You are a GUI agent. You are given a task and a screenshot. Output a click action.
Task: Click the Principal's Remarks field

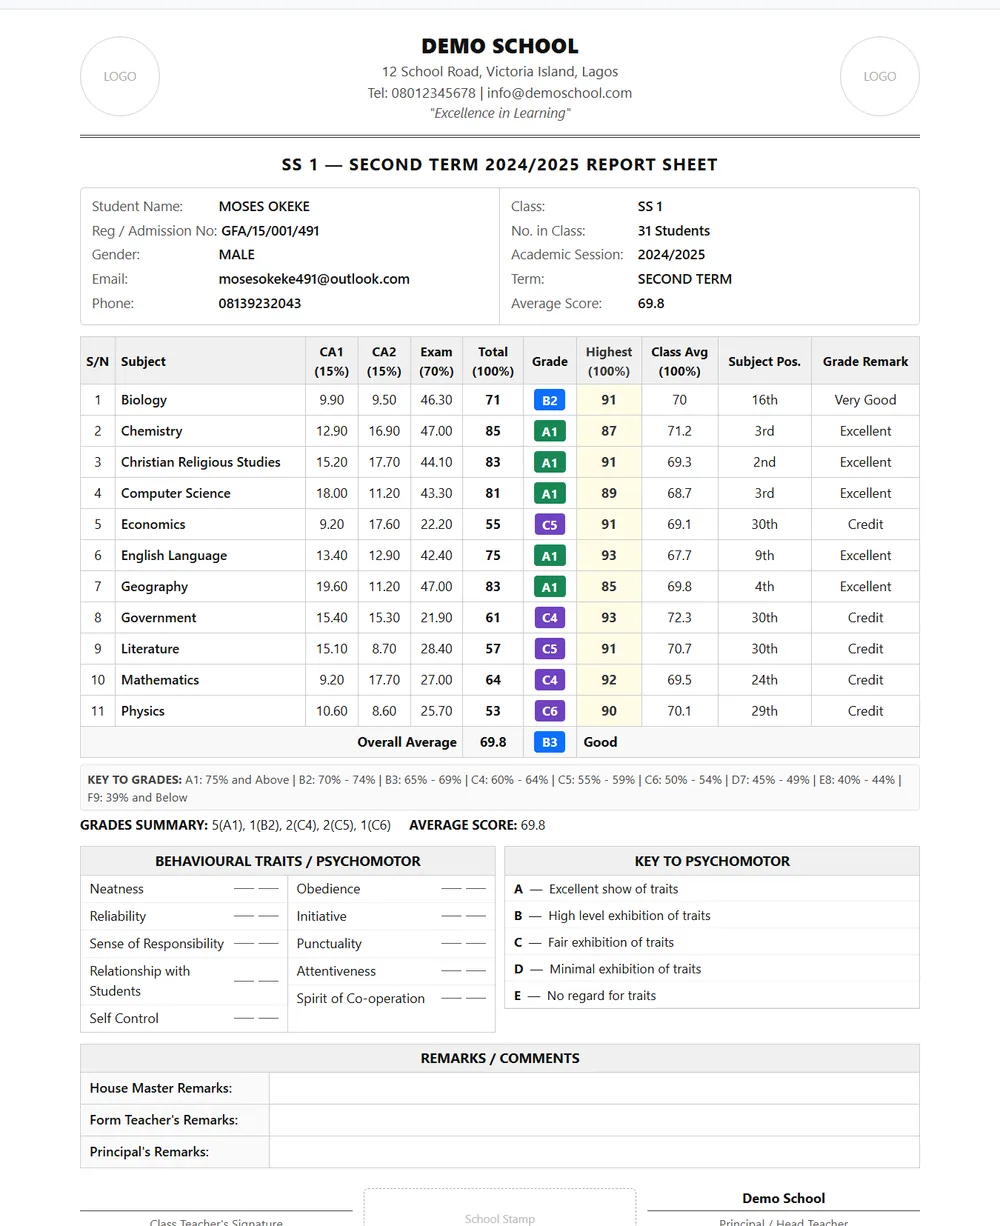pyautogui.click(x=594, y=1152)
